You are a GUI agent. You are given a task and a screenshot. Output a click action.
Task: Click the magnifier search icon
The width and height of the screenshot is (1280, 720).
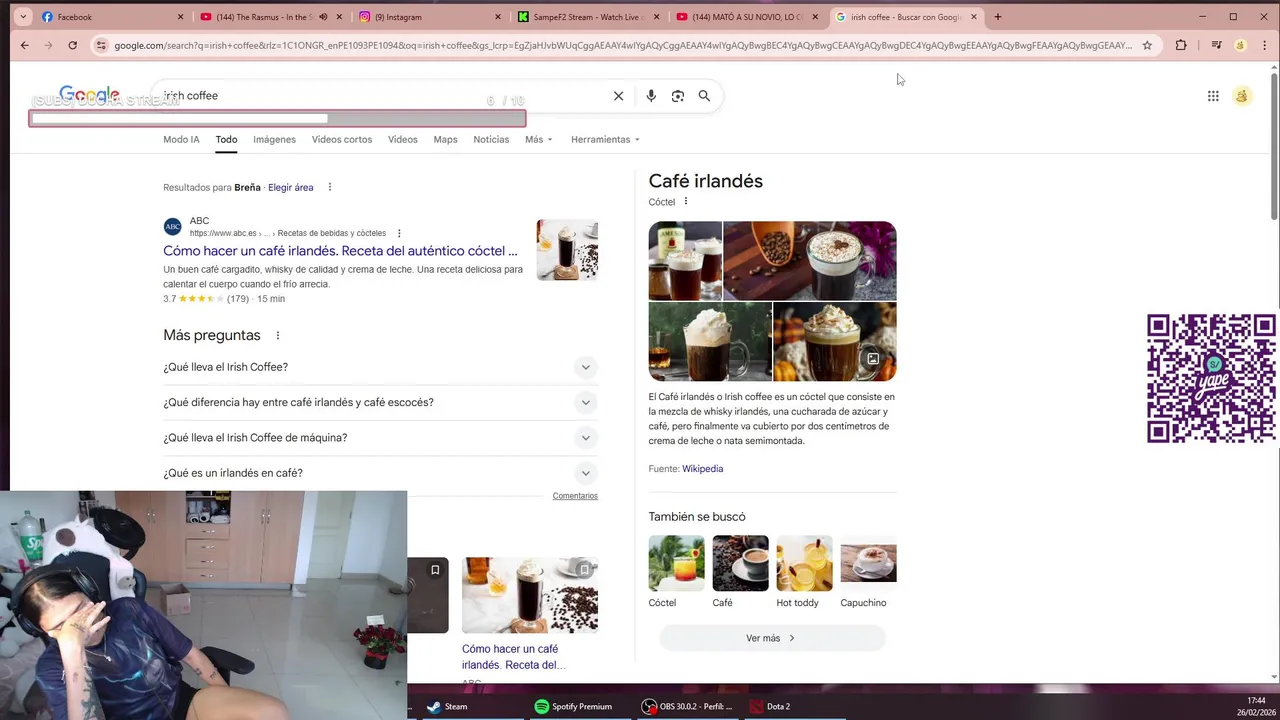(x=704, y=96)
